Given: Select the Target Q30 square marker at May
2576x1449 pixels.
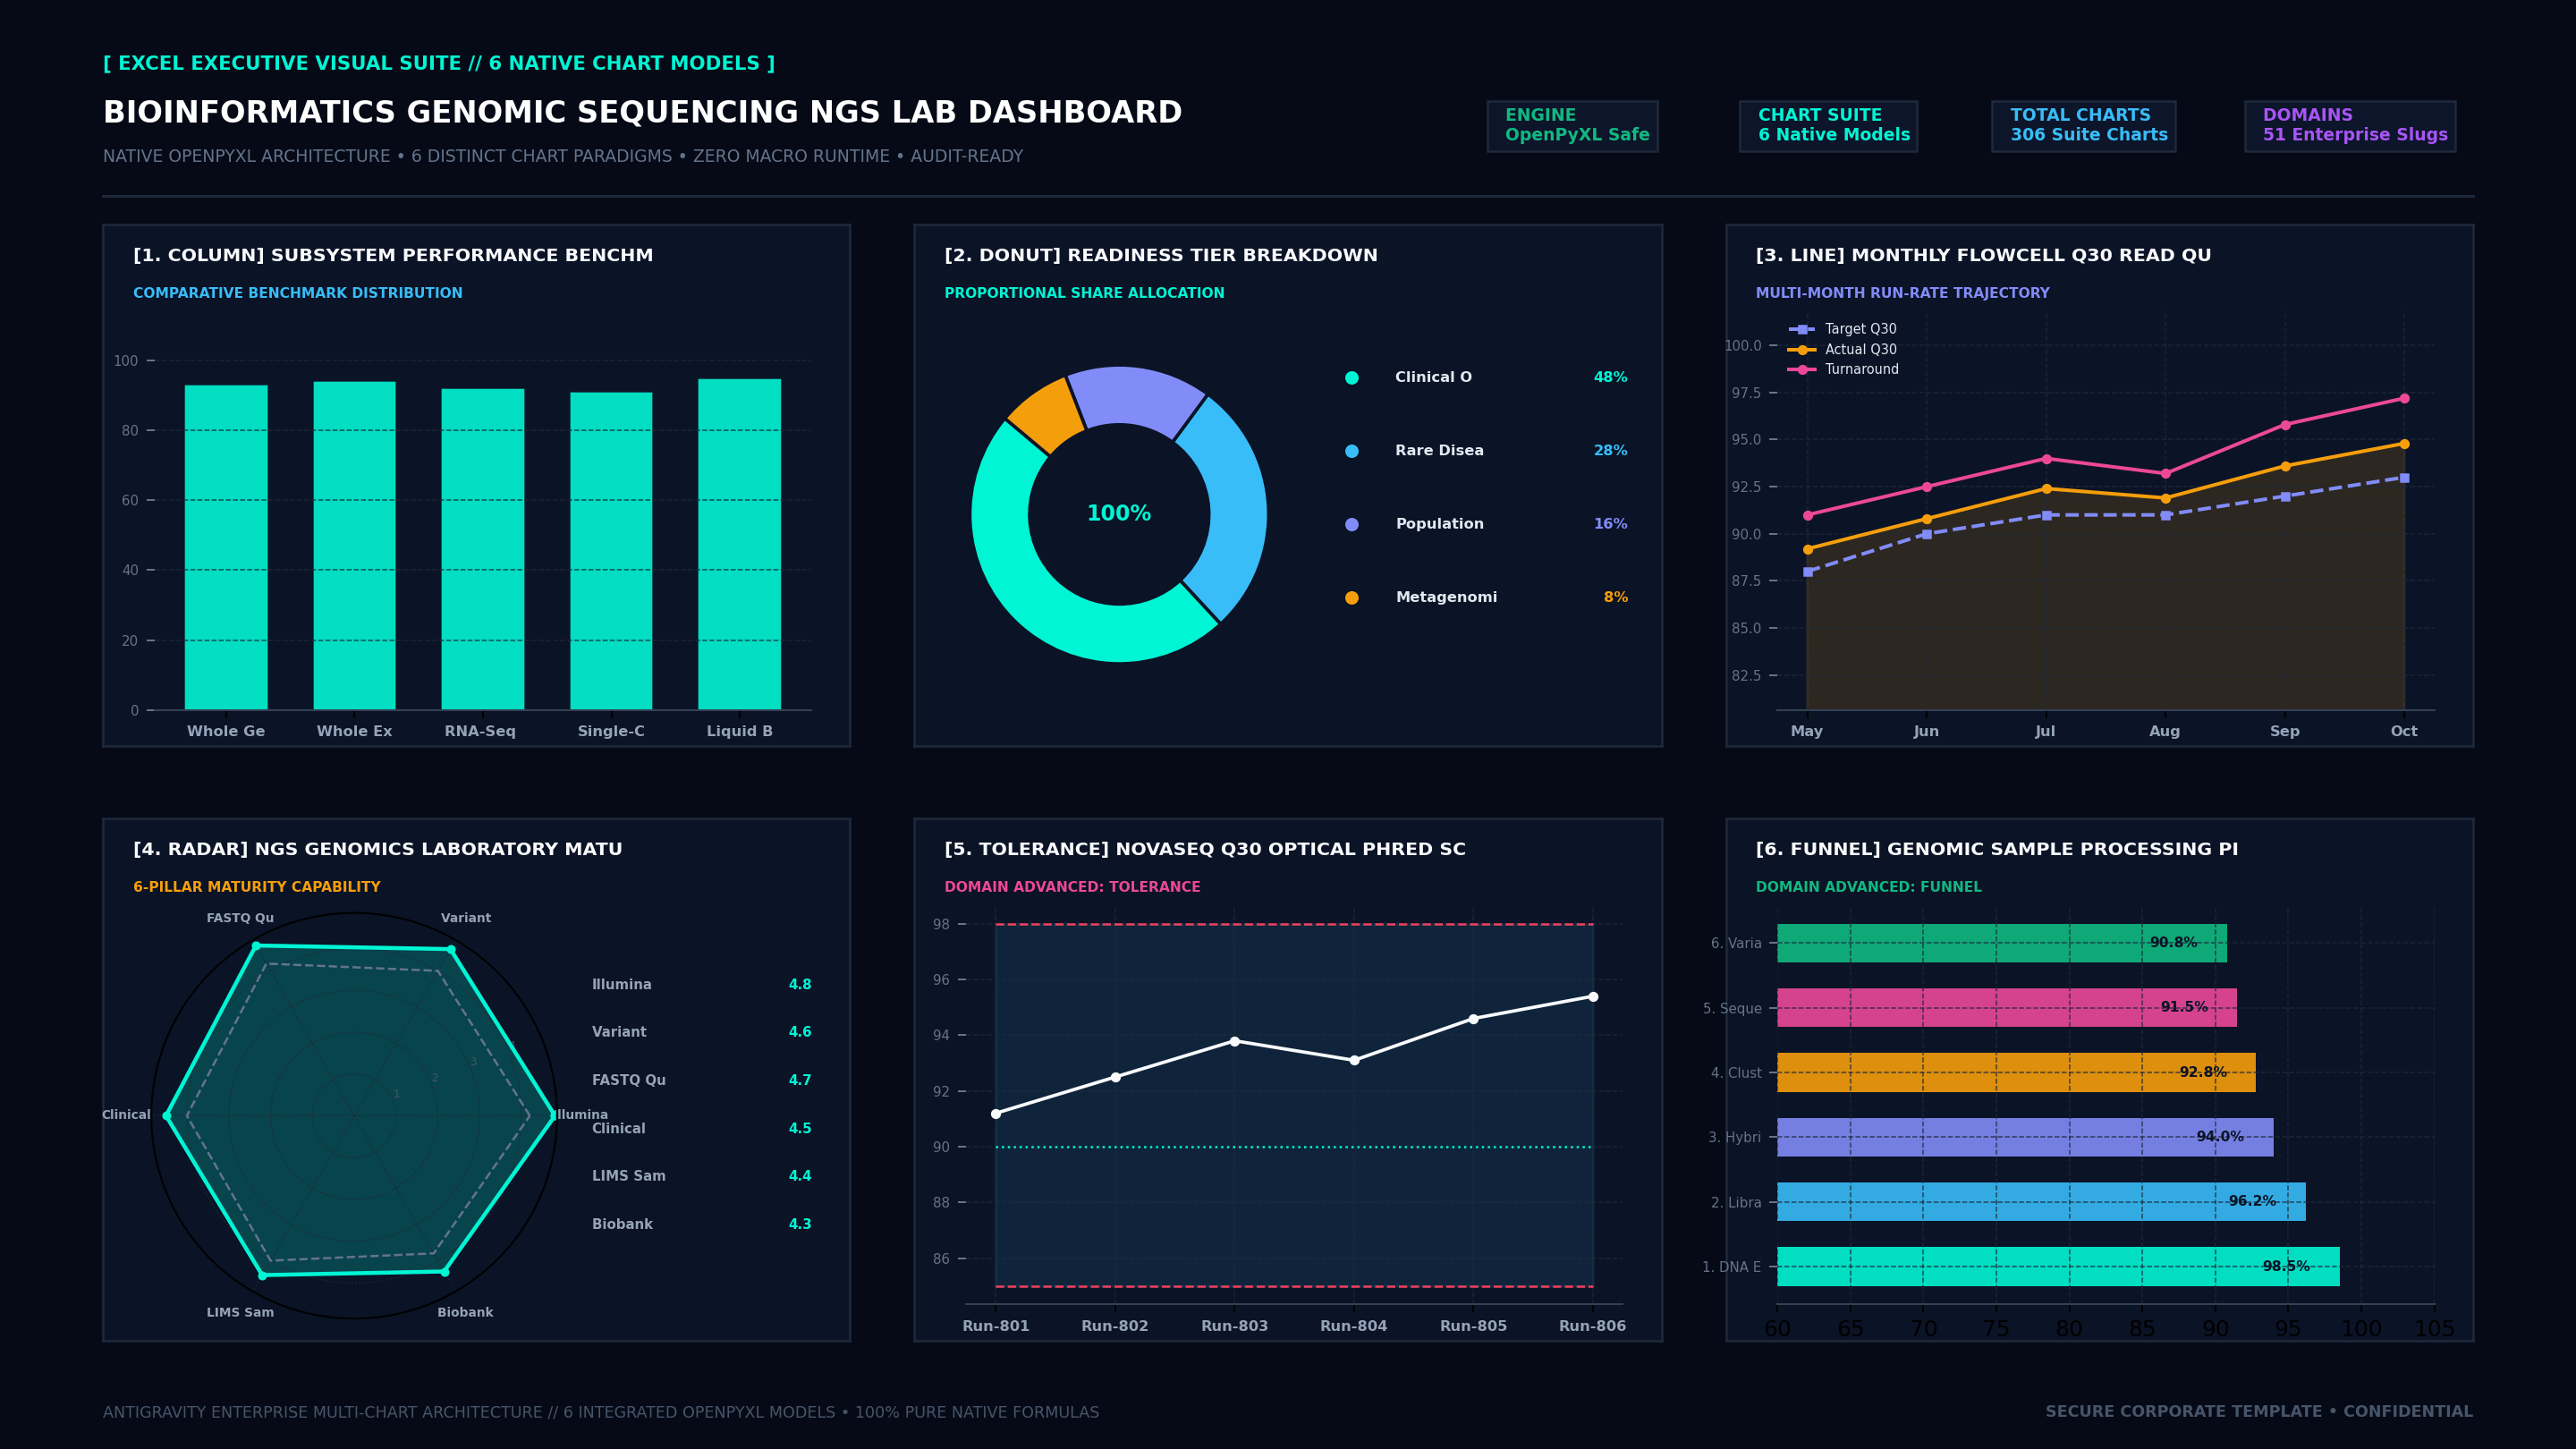Looking at the screenshot, I should [1808, 572].
